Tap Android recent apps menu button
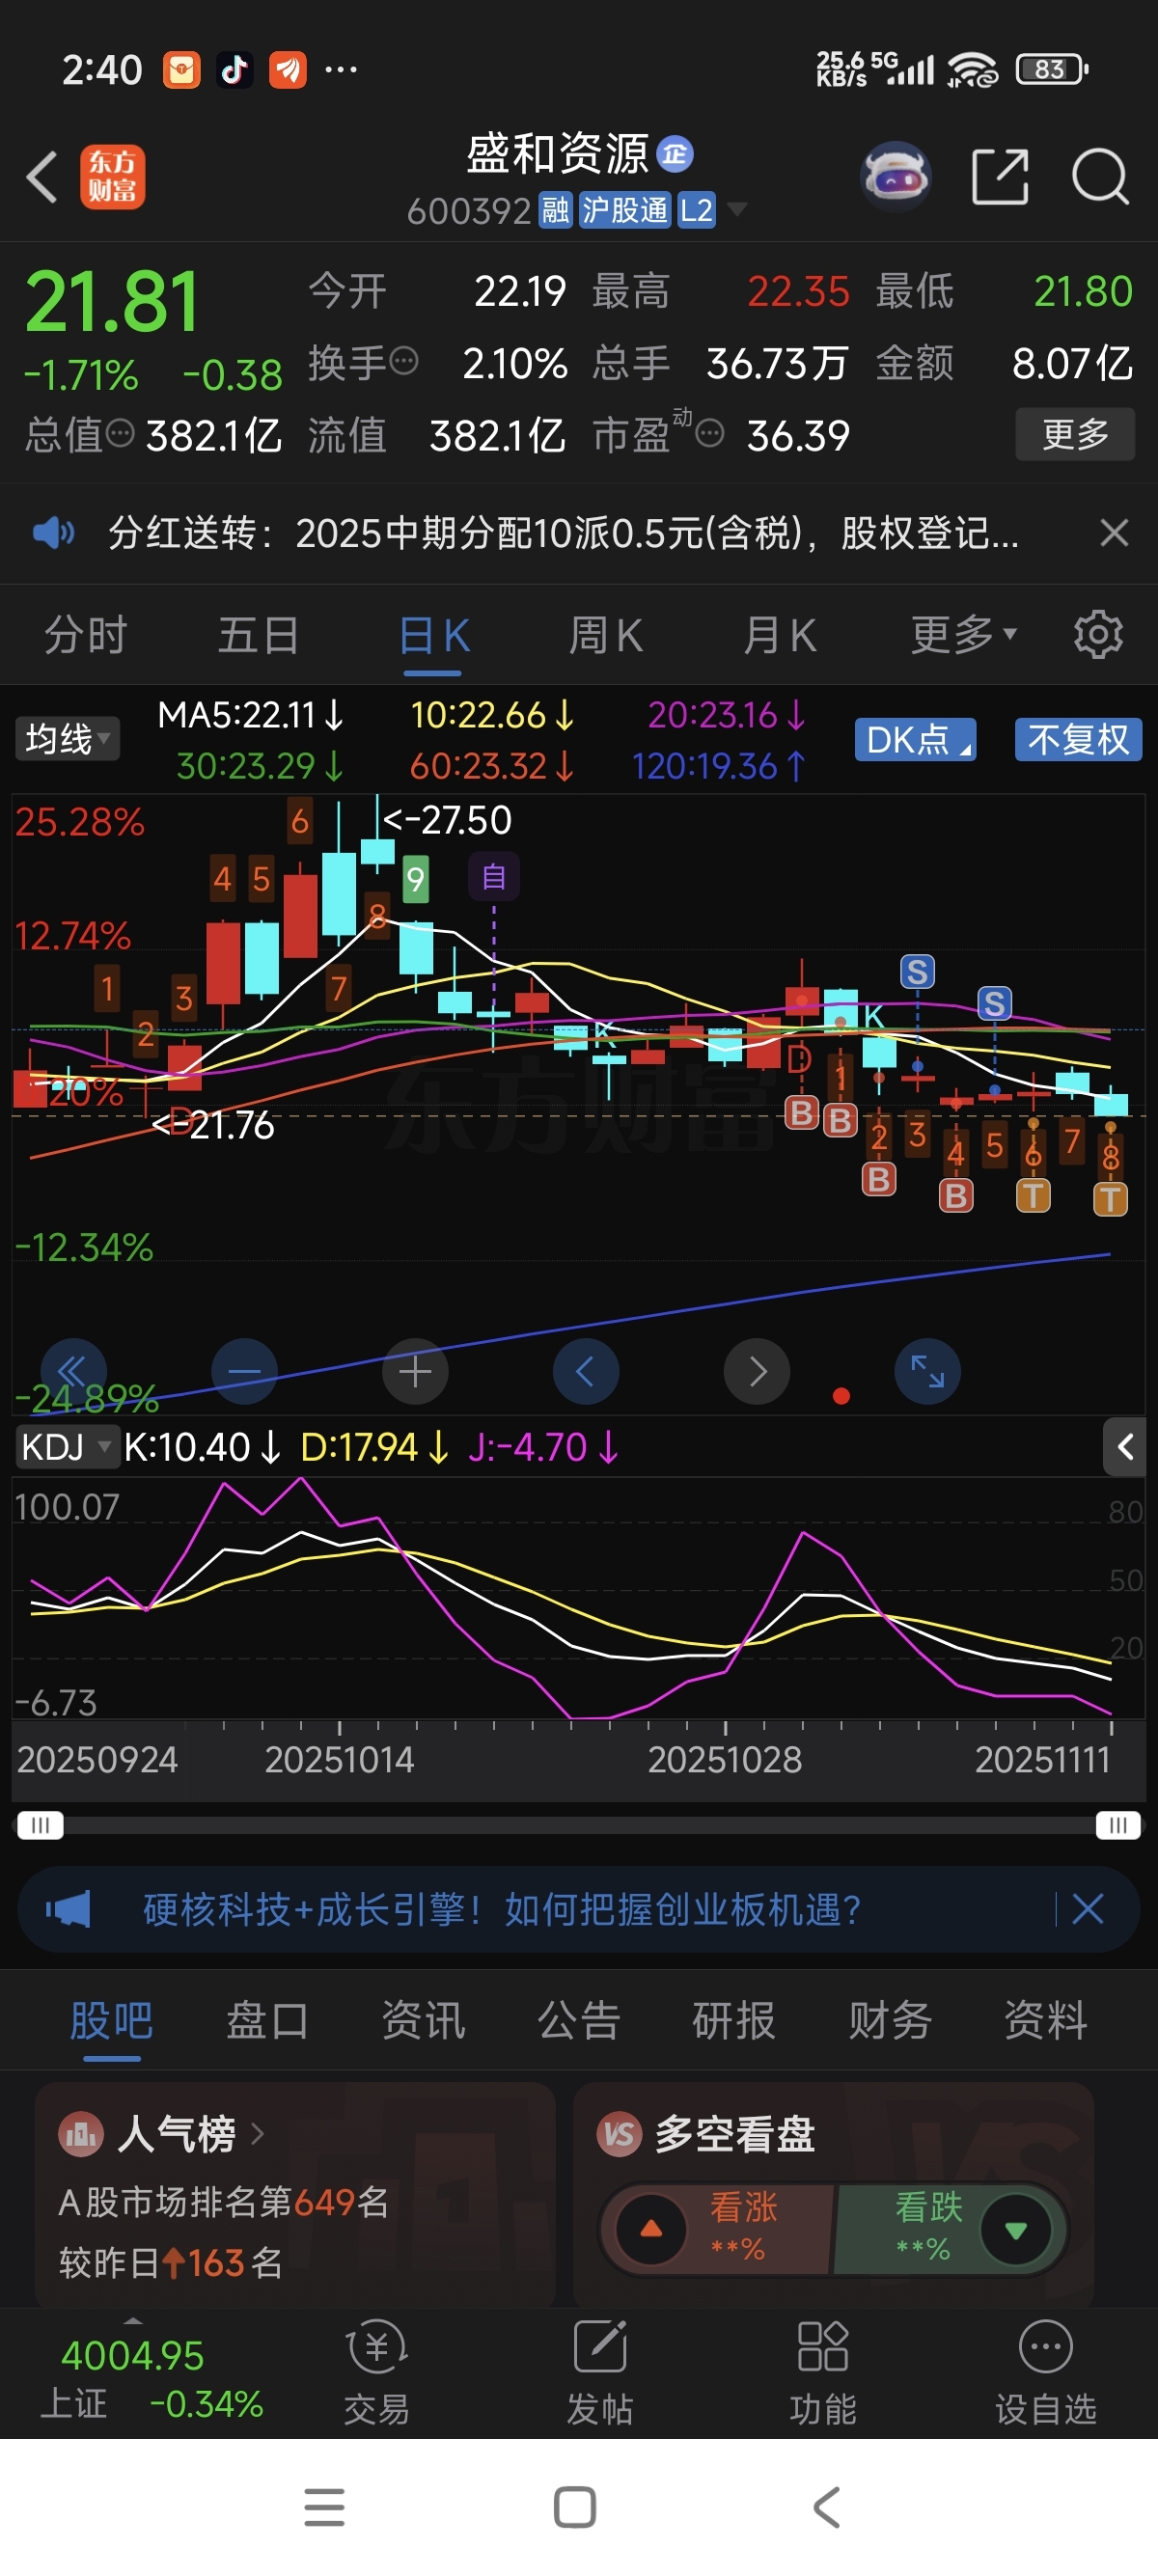 click(324, 2507)
